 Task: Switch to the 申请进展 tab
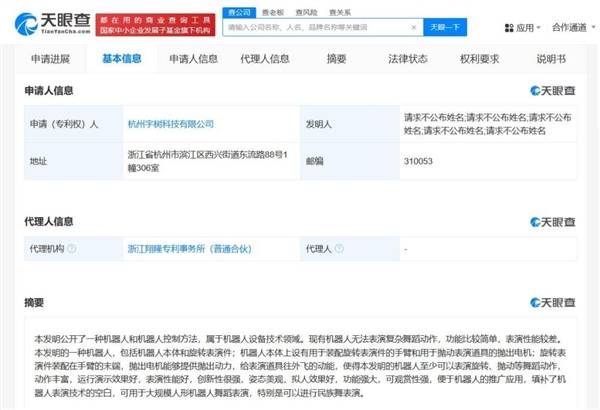51,59
